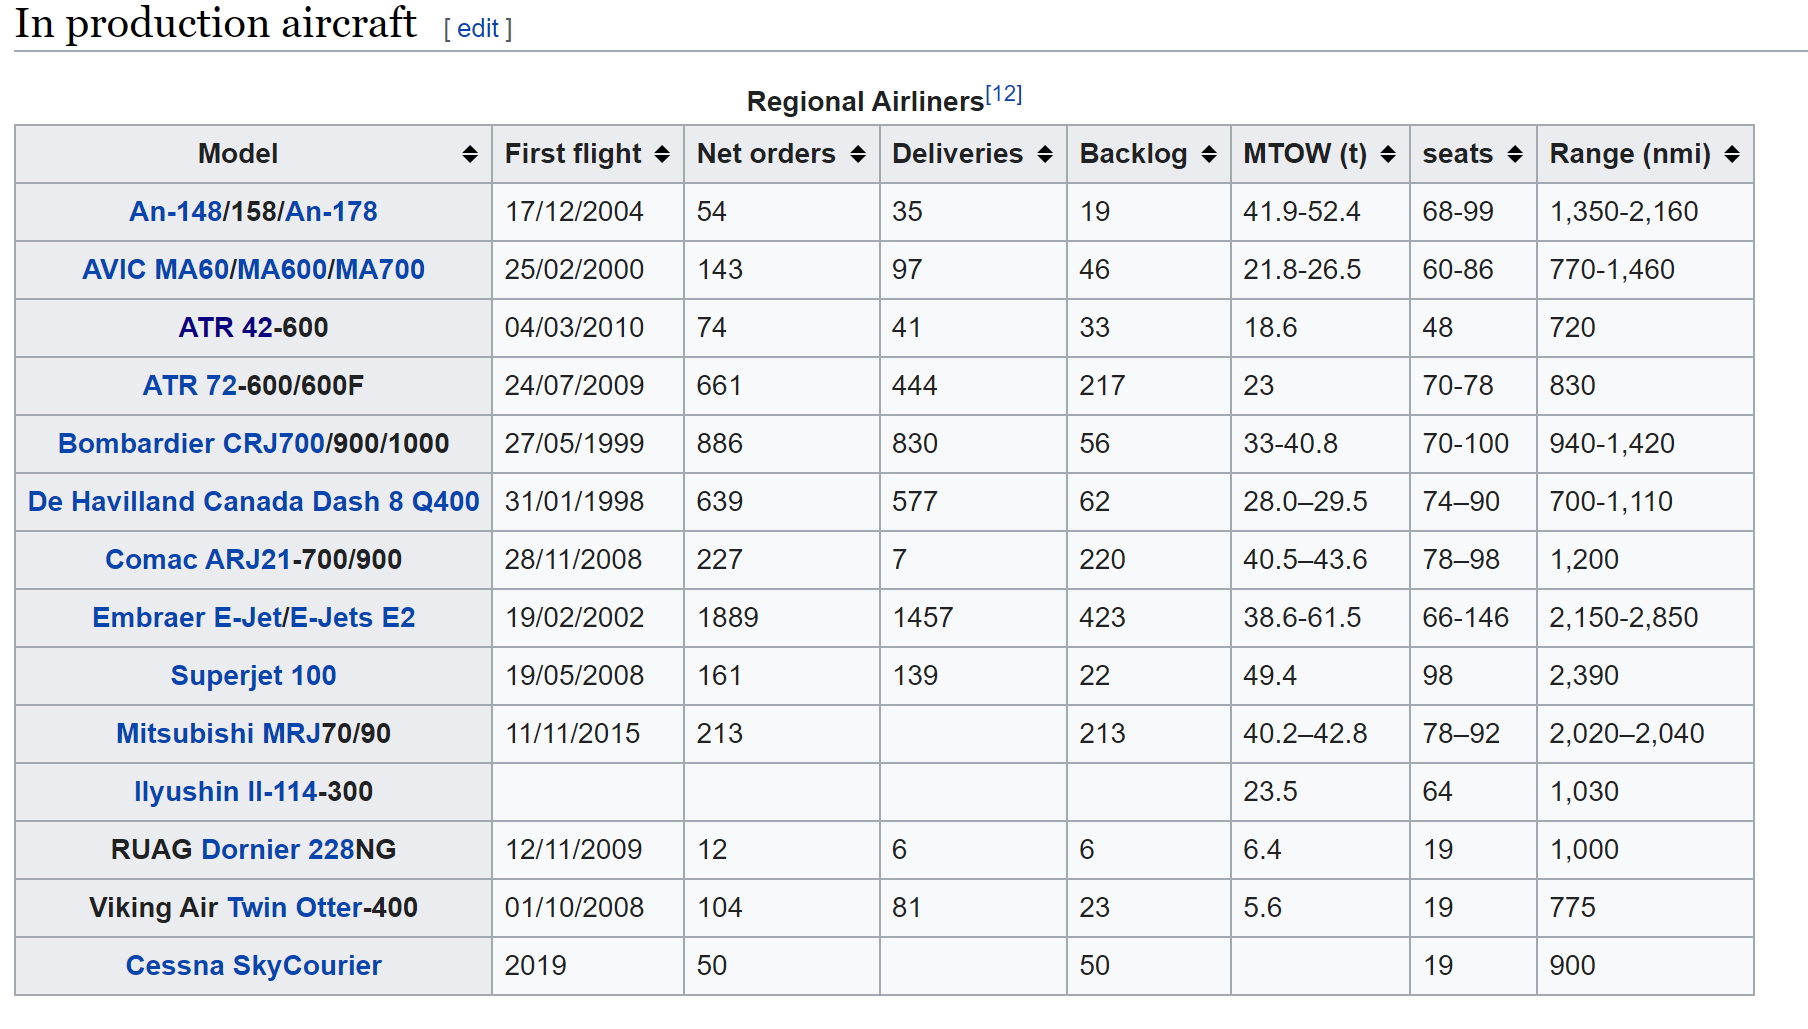Follow the citation [12] reference link
1808x1029 pixels.
(1003, 95)
